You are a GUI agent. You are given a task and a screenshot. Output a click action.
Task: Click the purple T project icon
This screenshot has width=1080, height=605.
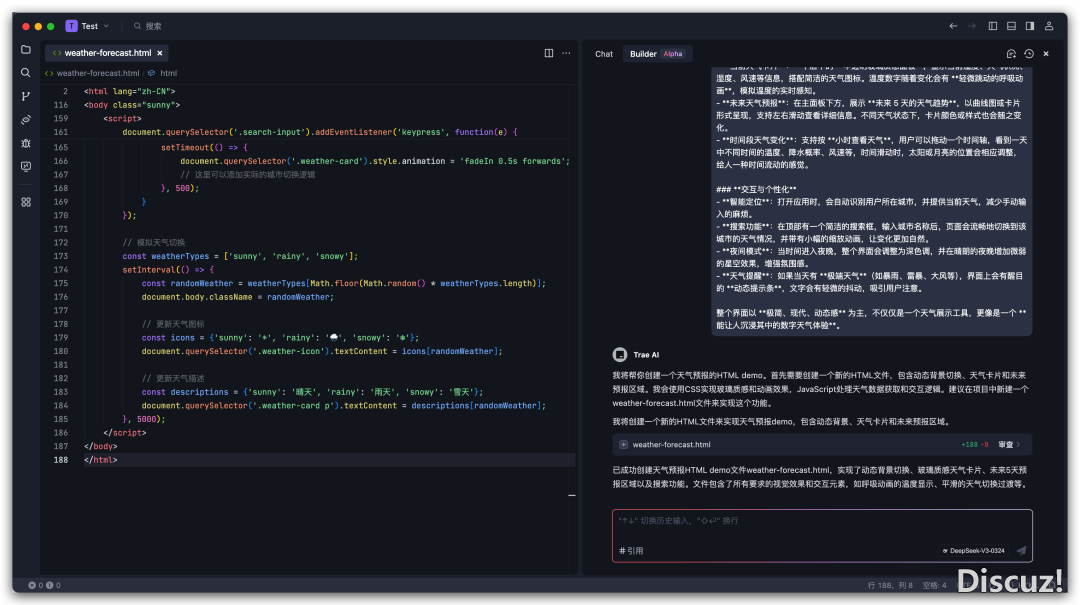tap(72, 26)
